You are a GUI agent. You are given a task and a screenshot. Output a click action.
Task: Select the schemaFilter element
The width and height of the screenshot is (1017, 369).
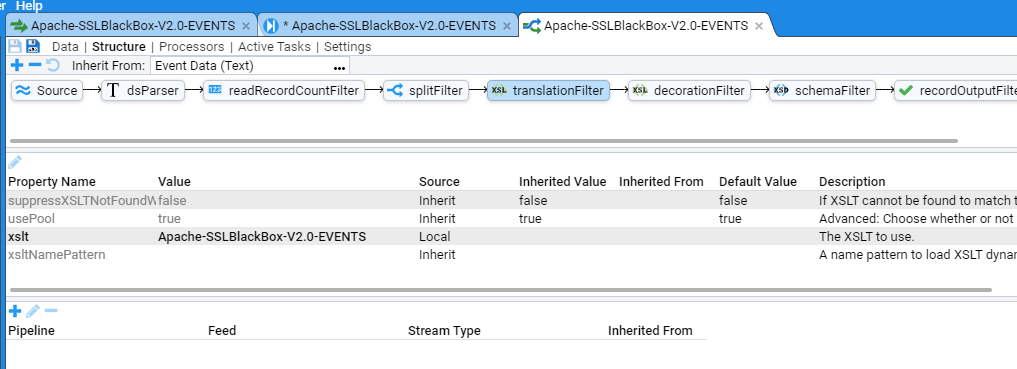point(823,91)
